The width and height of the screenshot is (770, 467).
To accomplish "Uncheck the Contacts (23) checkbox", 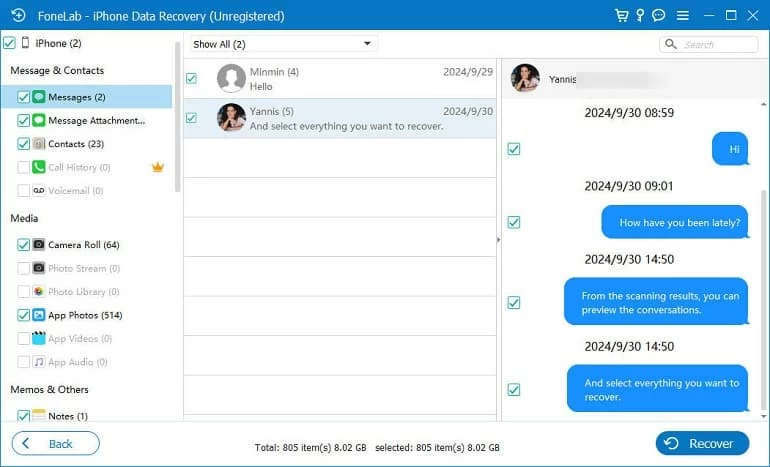I will 24,144.
